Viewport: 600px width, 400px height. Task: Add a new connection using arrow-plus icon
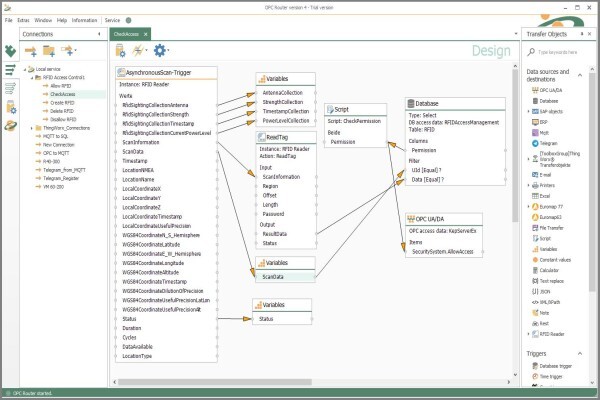point(31,51)
